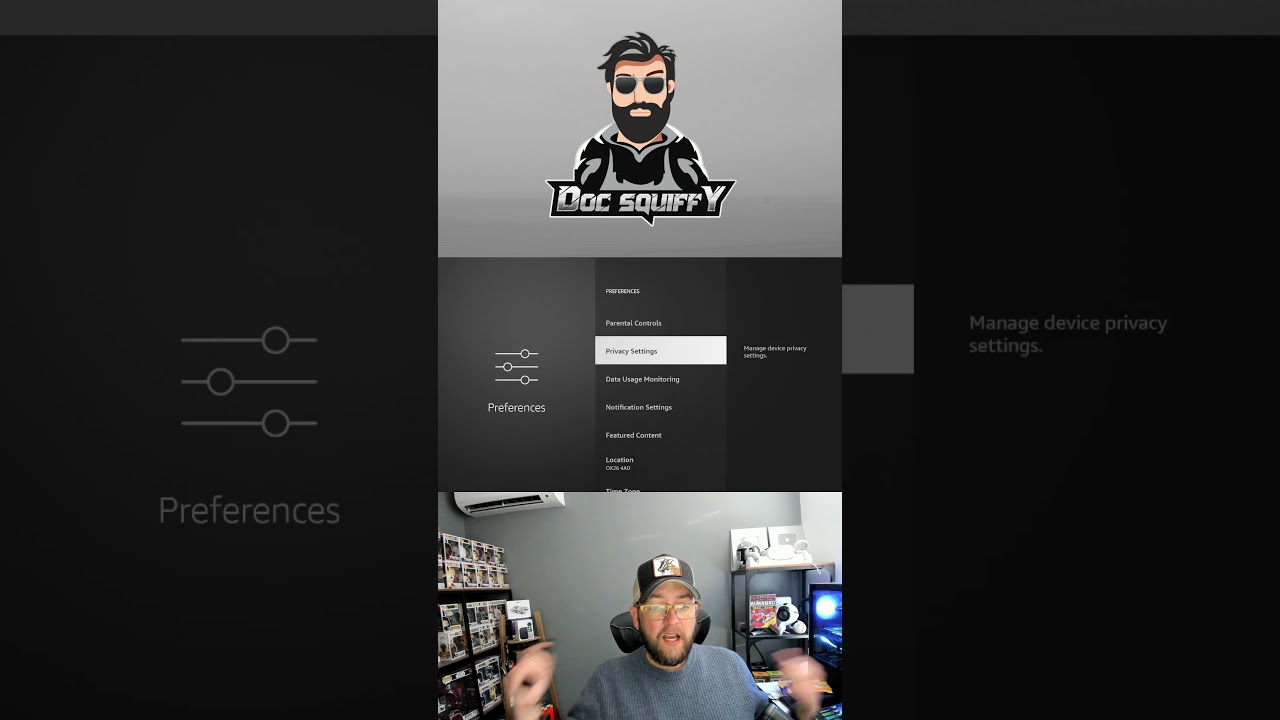Click the large blurred sliders icon in the background
This screenshot has width=1280, height=720.
(x=249, y=382)
